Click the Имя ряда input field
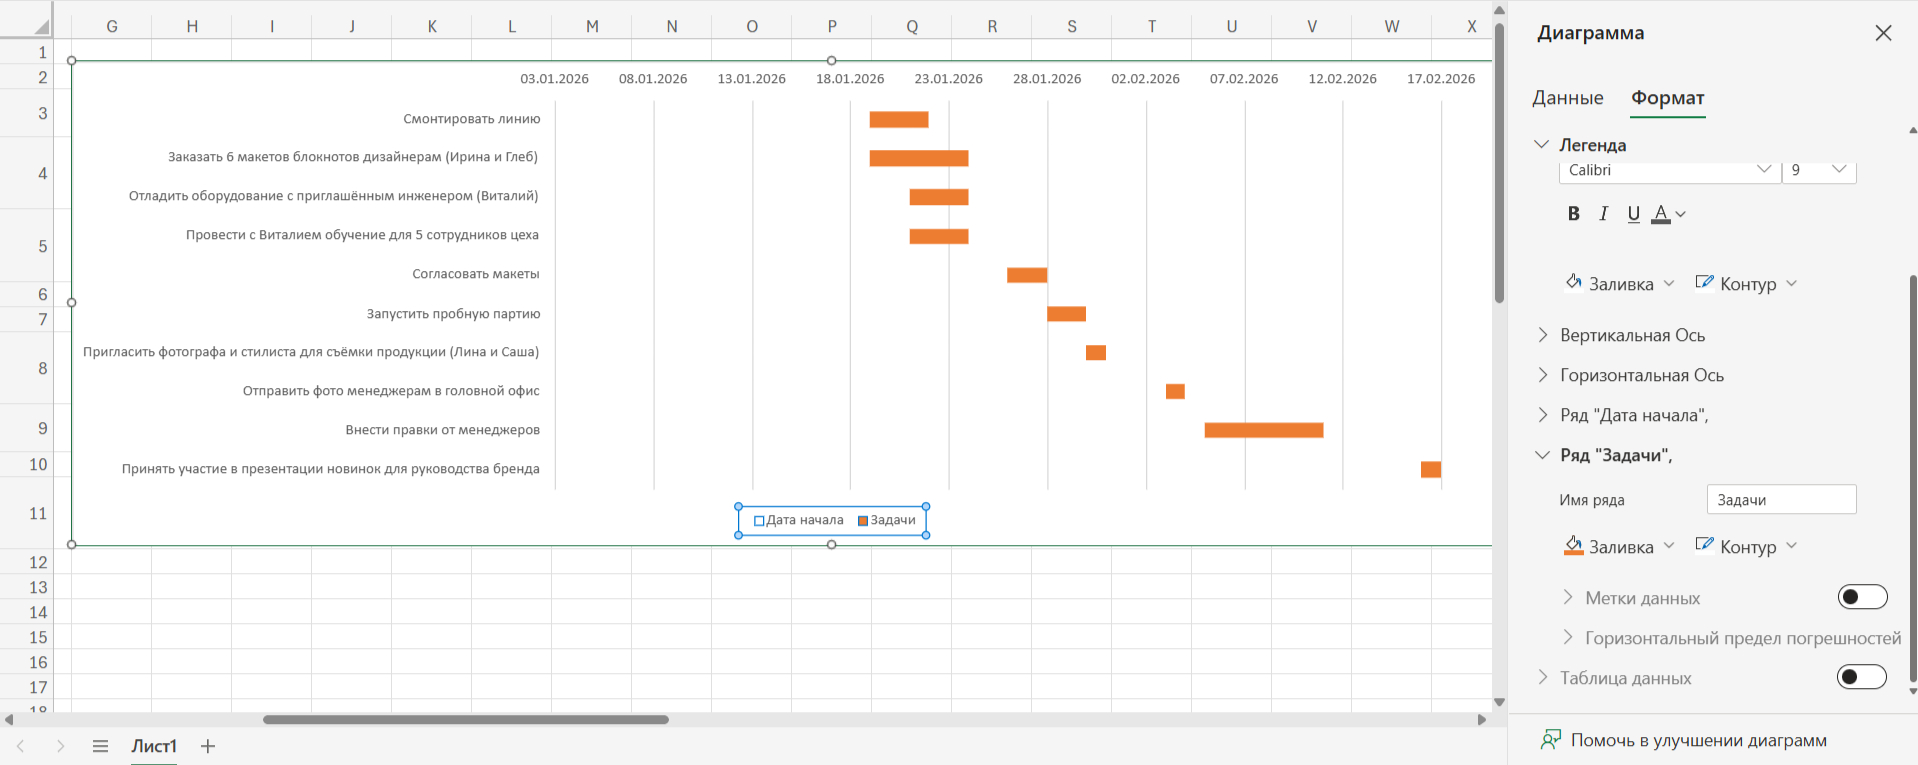This screenshot has width=1918, height=765. (1780, 500)
